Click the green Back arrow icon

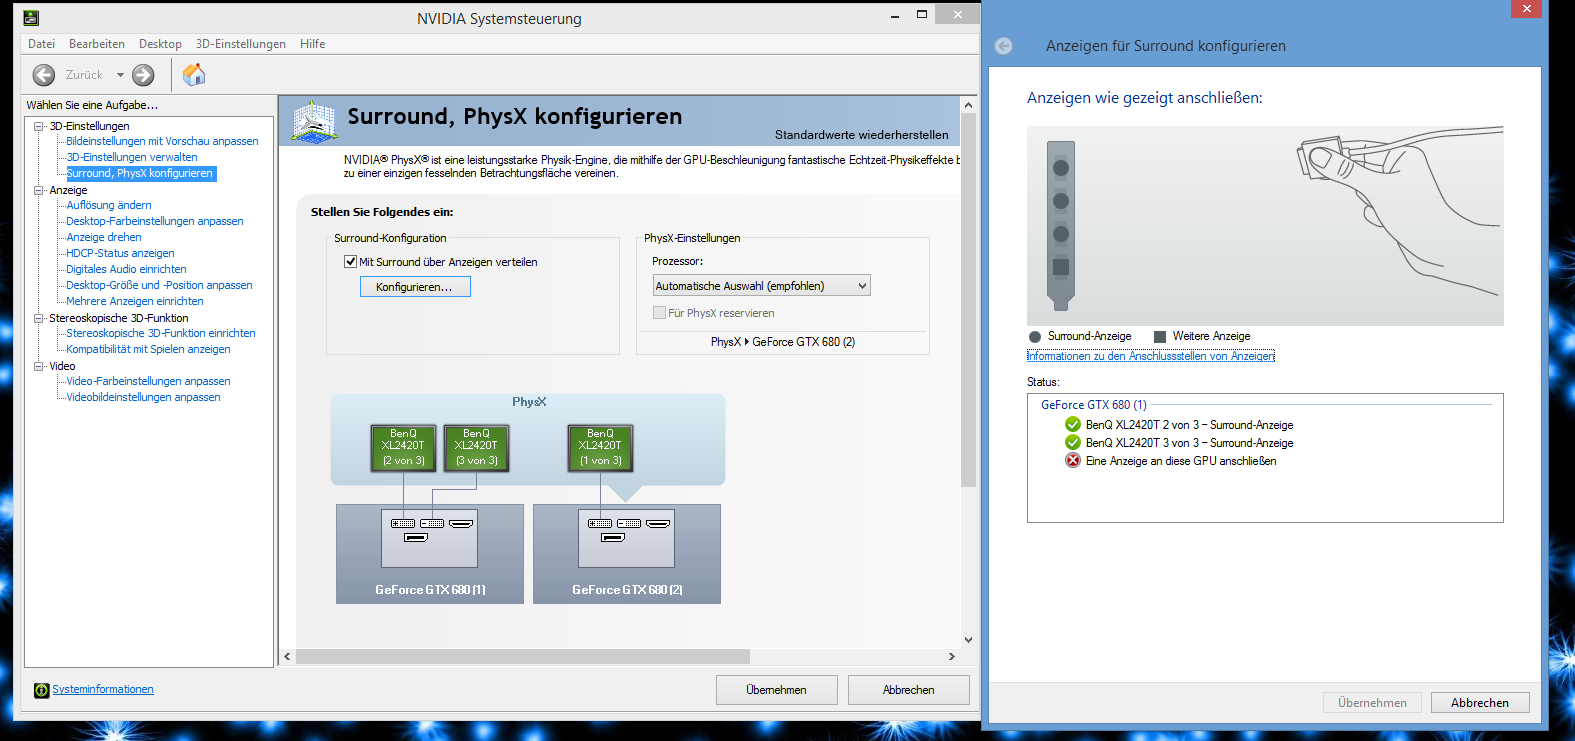point(44,75)
